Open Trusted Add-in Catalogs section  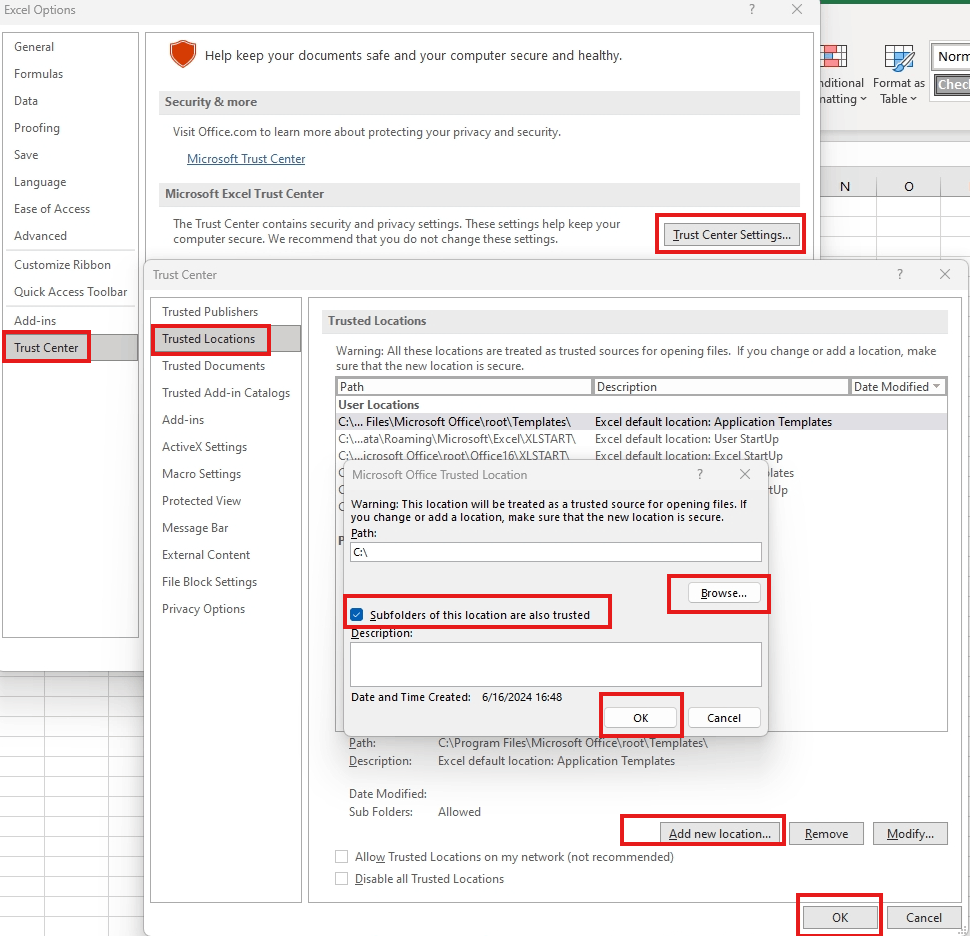click(226, 393)
